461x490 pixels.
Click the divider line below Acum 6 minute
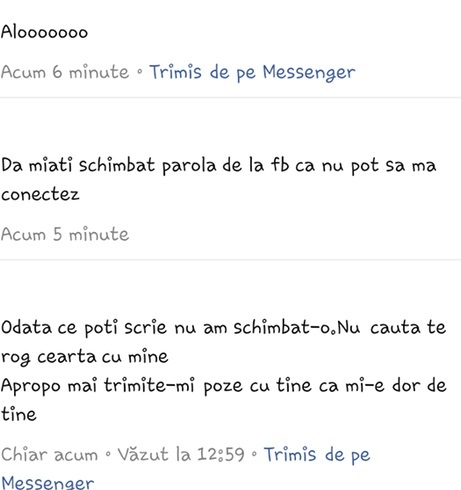coord(230,98)
